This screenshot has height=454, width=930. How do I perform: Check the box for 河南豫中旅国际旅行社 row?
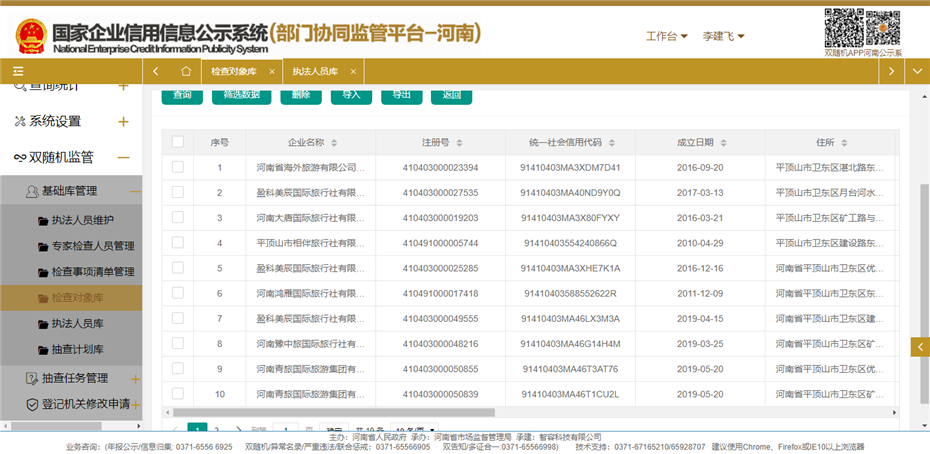[178, 343]
